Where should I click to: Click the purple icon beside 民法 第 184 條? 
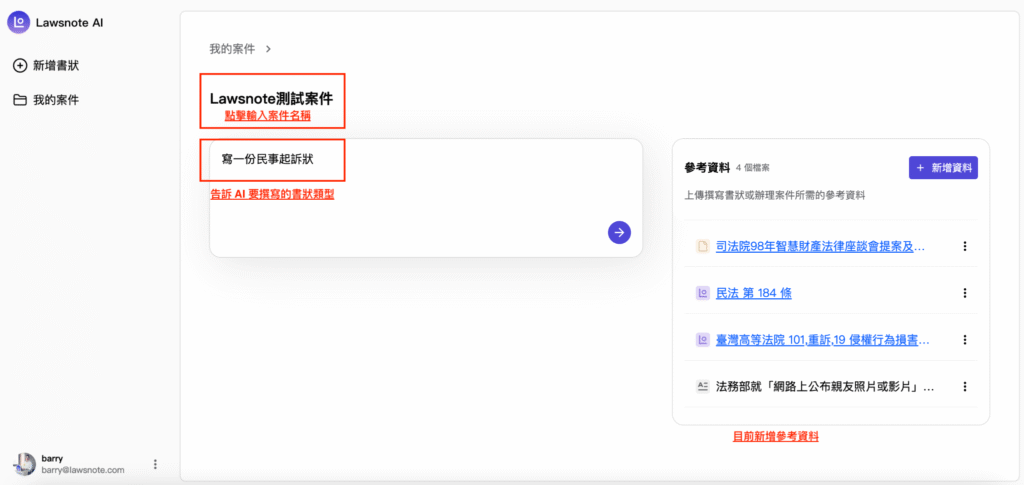(x=702, y=293)
